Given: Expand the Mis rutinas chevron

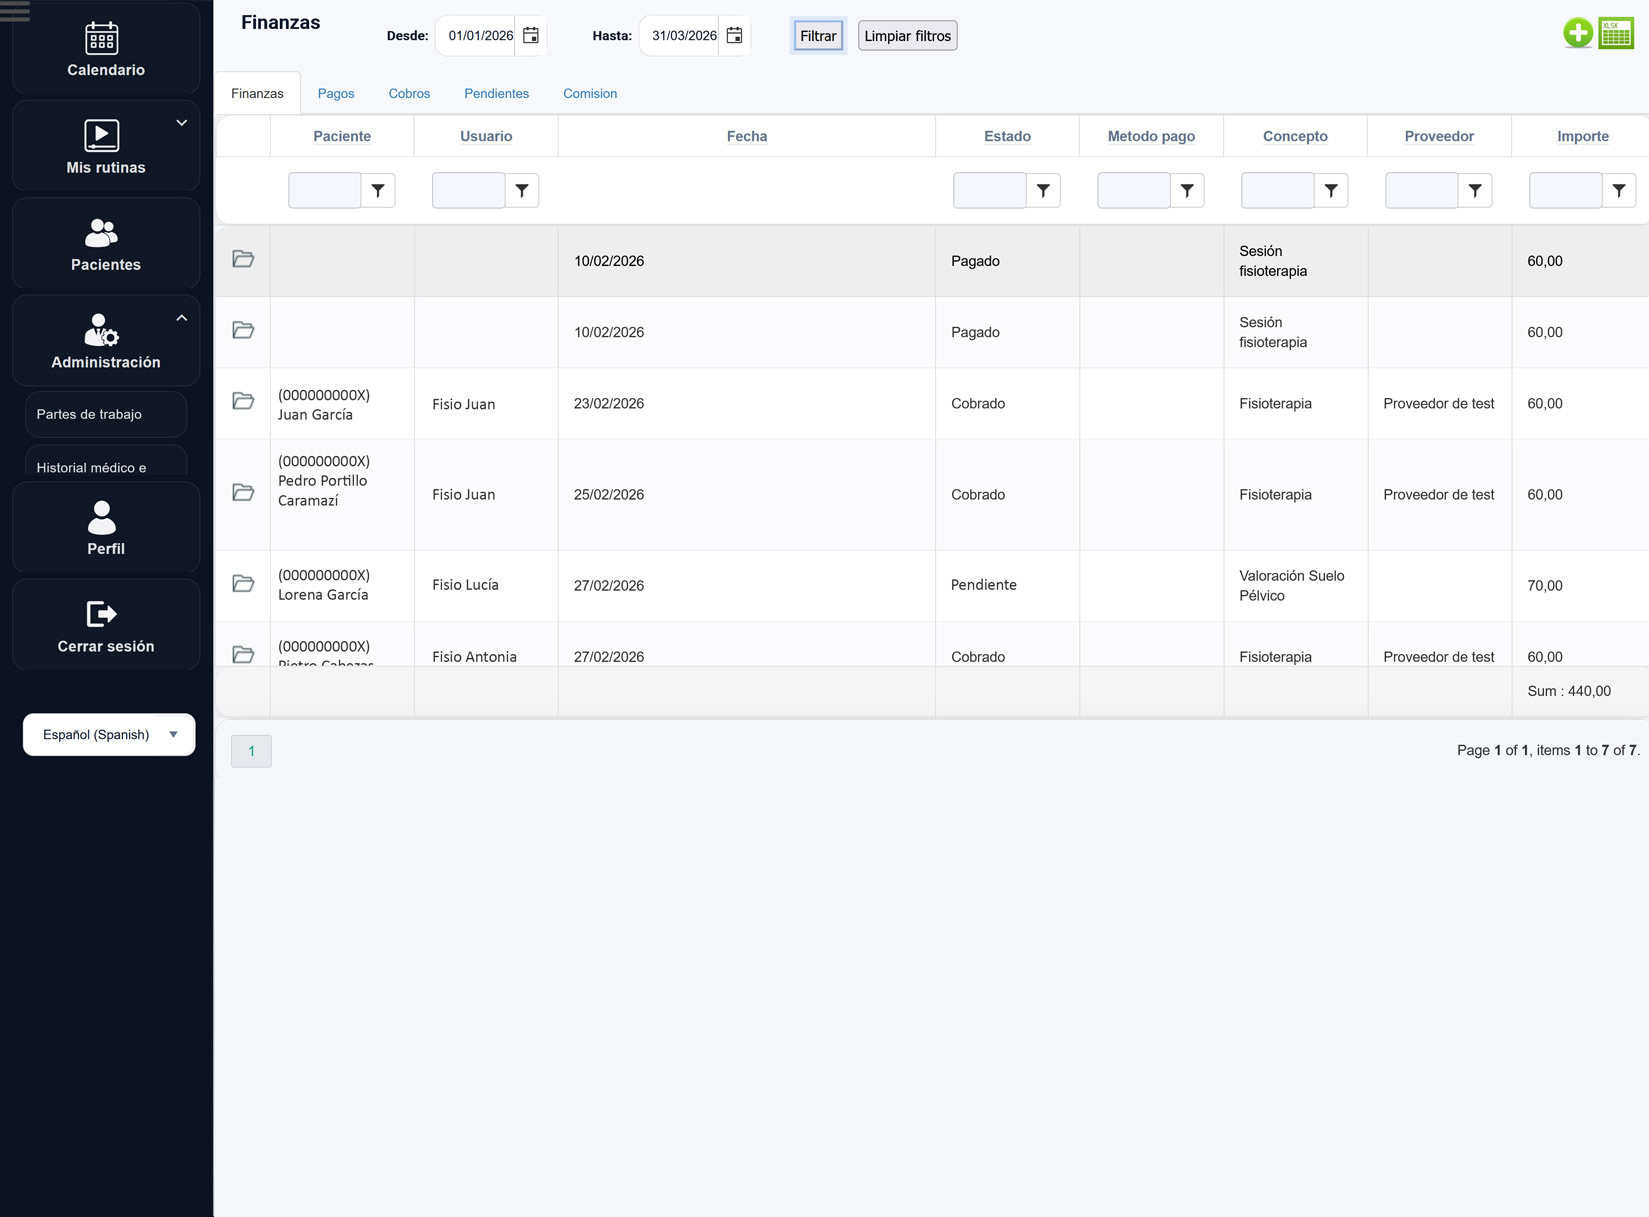Looking at the screenshot, I should click(x=182, y=123).
